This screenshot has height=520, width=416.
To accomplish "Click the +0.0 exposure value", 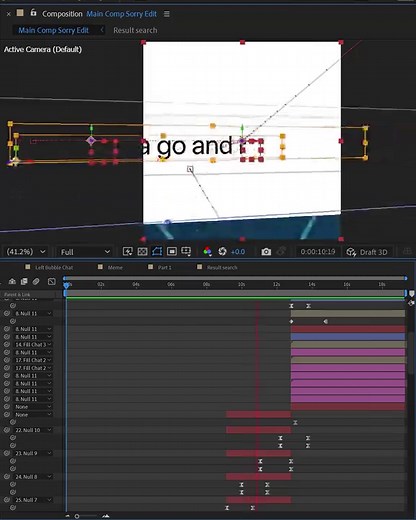I will click(238, 252).
